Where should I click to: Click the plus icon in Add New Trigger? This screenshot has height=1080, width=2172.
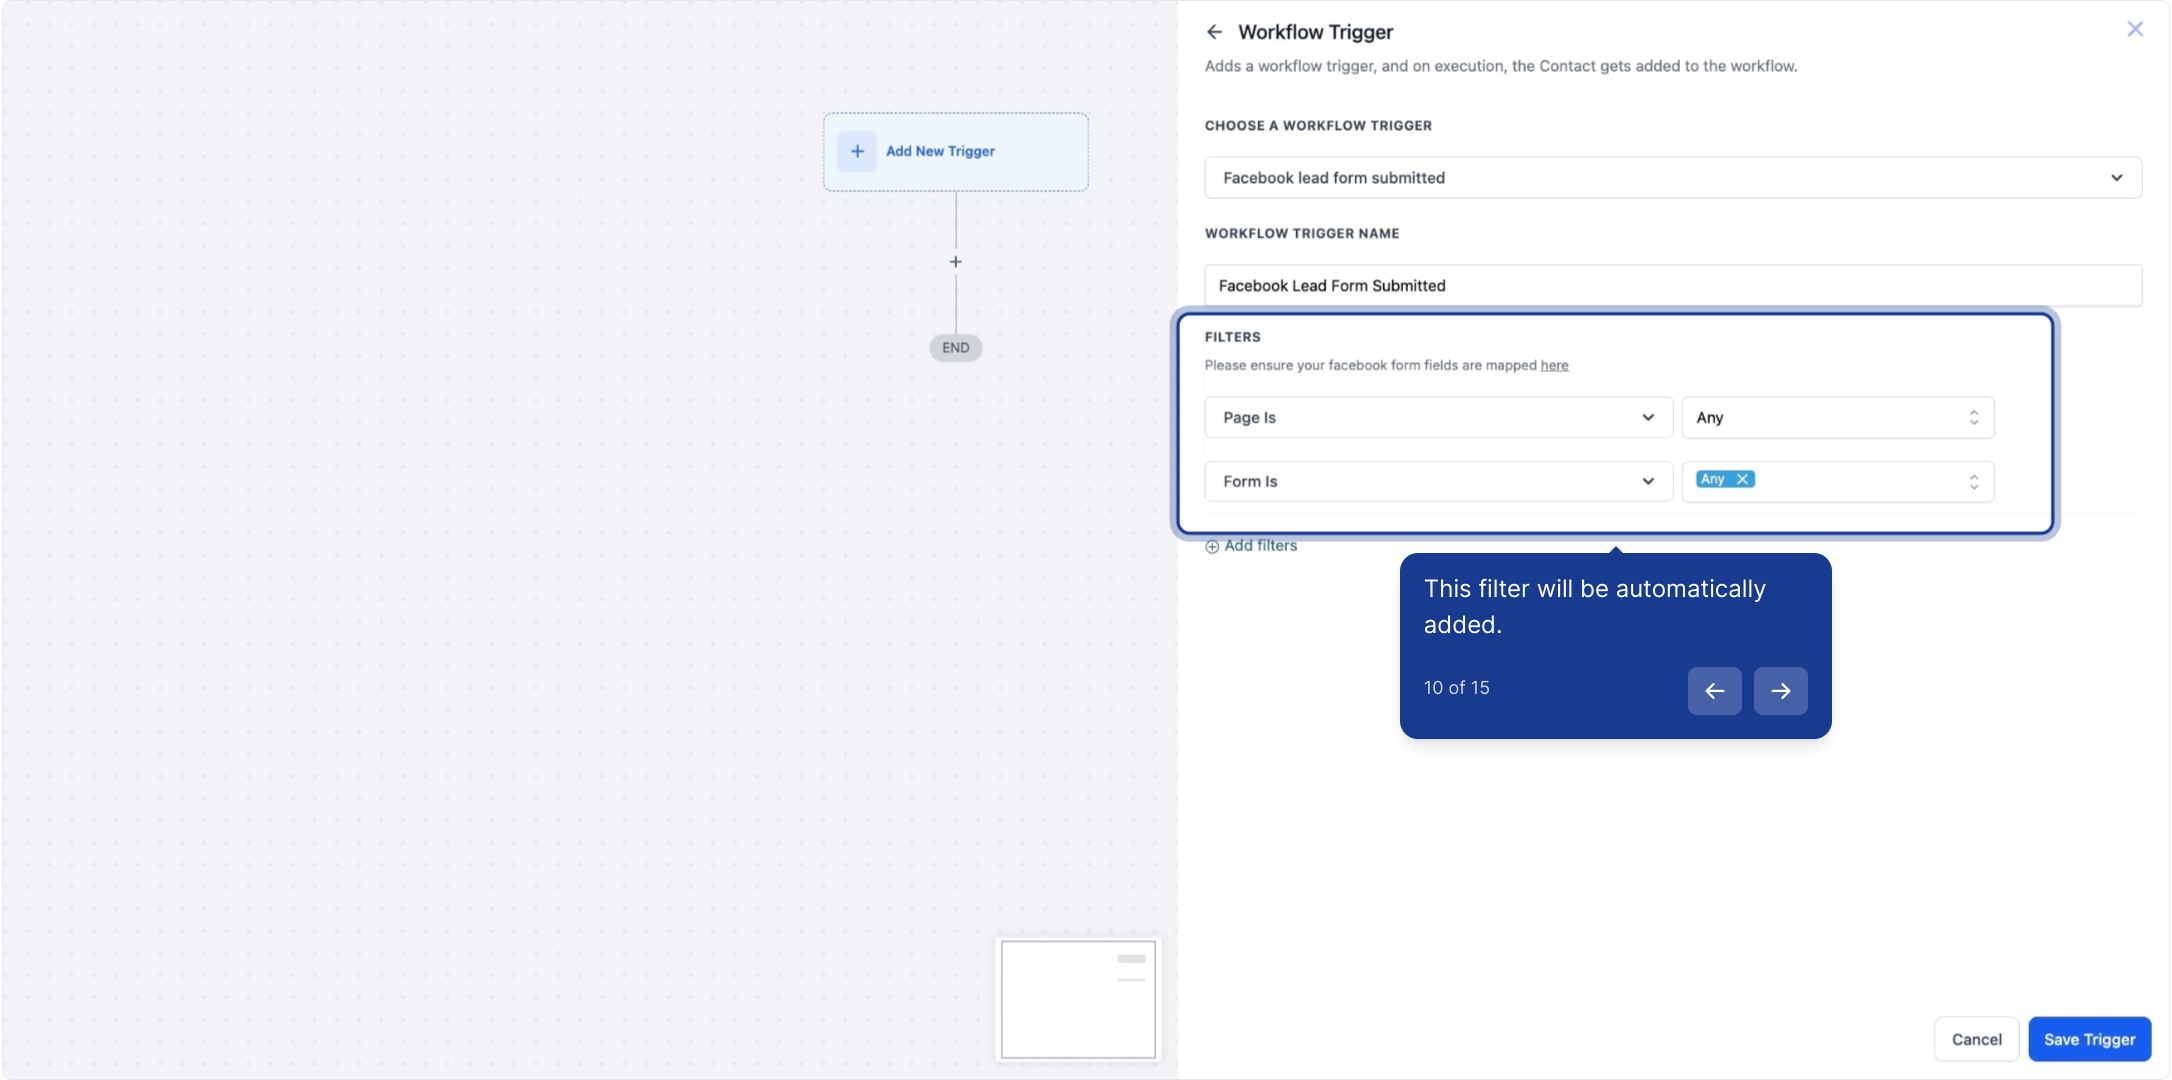coord(857,151)
